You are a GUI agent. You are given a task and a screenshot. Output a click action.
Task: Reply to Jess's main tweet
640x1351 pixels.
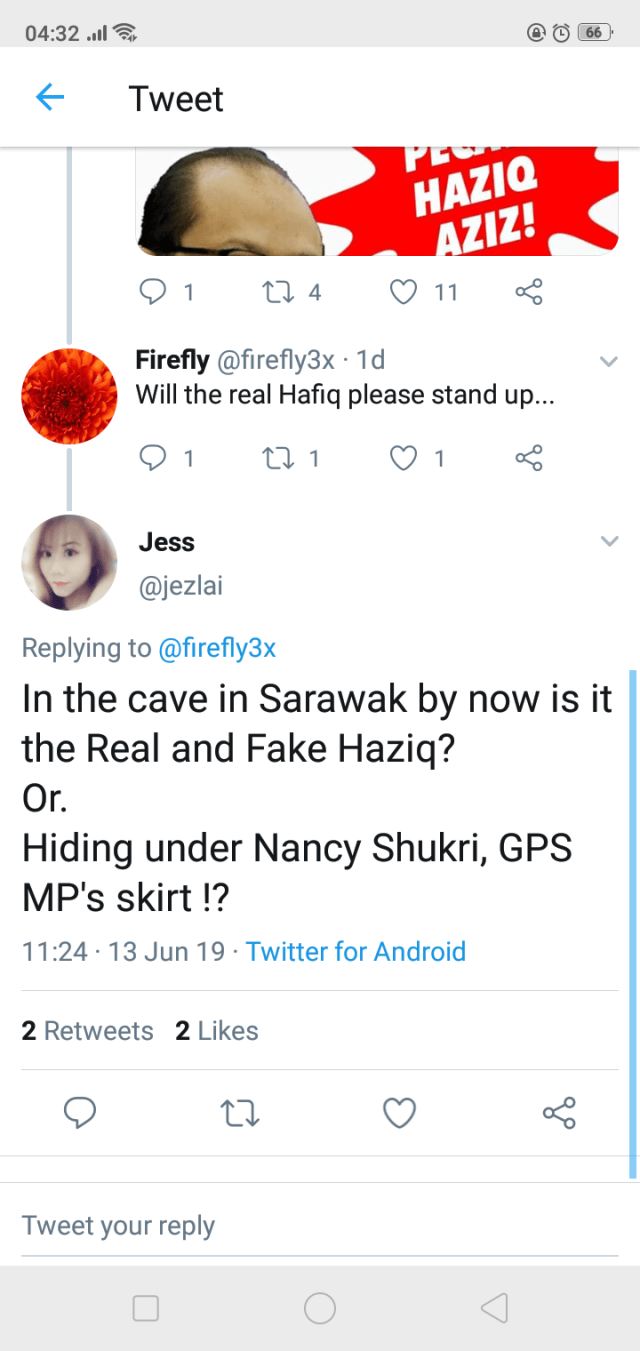pos(80,1113)
